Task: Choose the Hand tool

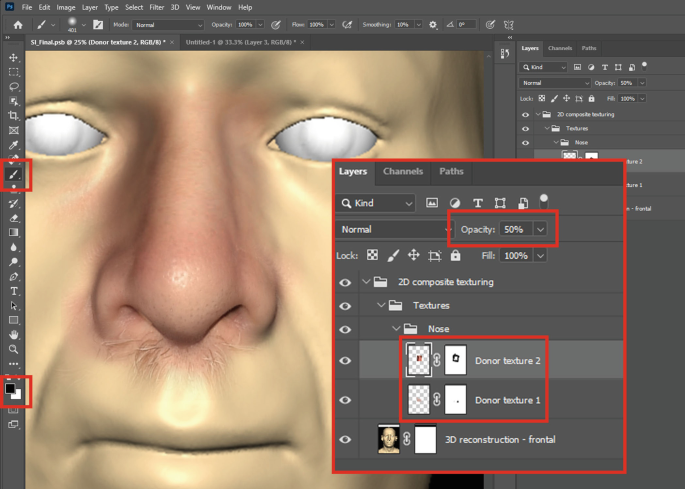Action: tap(14, 334)
